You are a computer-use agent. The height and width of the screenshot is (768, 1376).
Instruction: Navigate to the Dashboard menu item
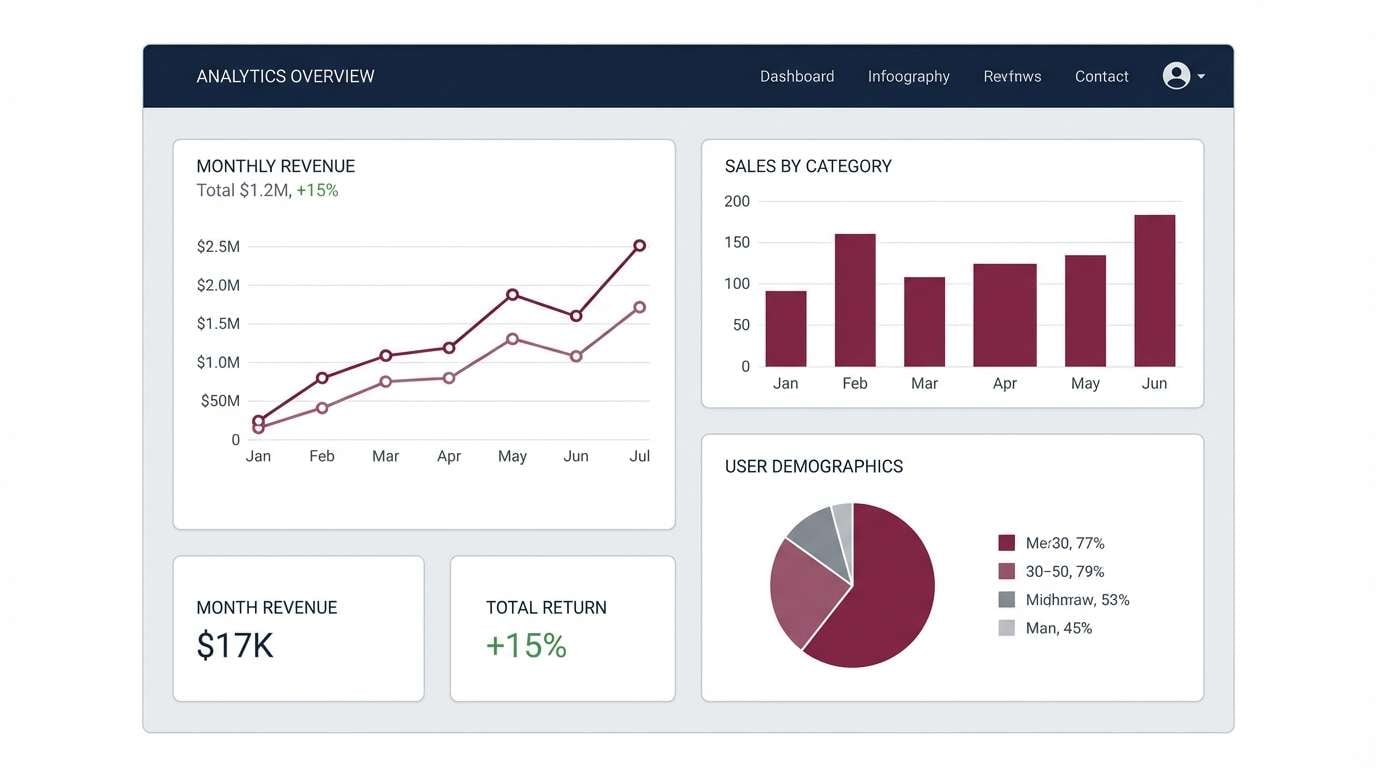797,76
